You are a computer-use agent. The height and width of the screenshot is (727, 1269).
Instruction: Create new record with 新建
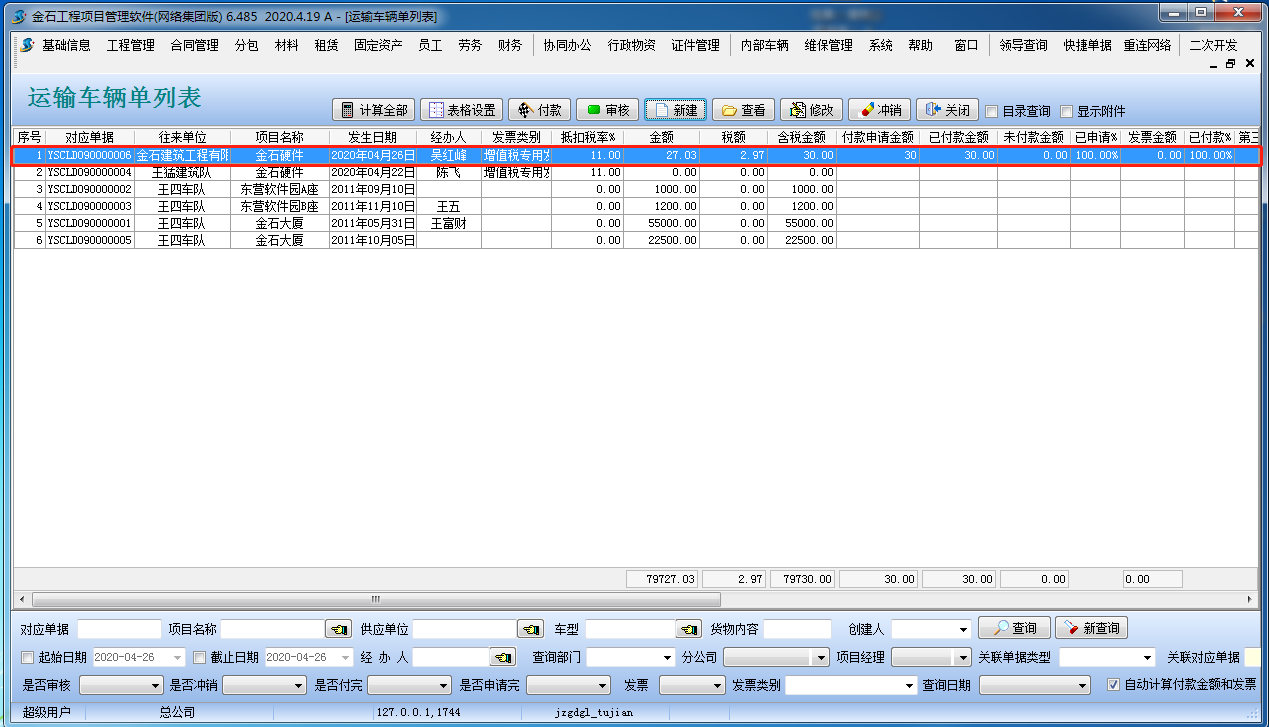(675, 110)
